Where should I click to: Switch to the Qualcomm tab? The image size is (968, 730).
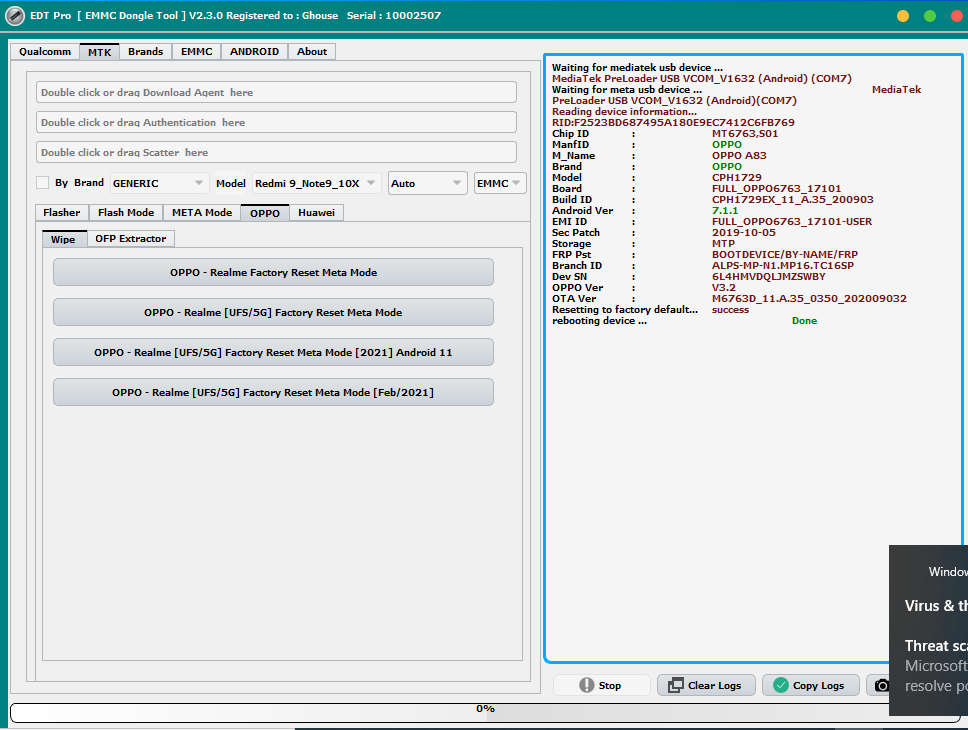[x=45, y=52]
